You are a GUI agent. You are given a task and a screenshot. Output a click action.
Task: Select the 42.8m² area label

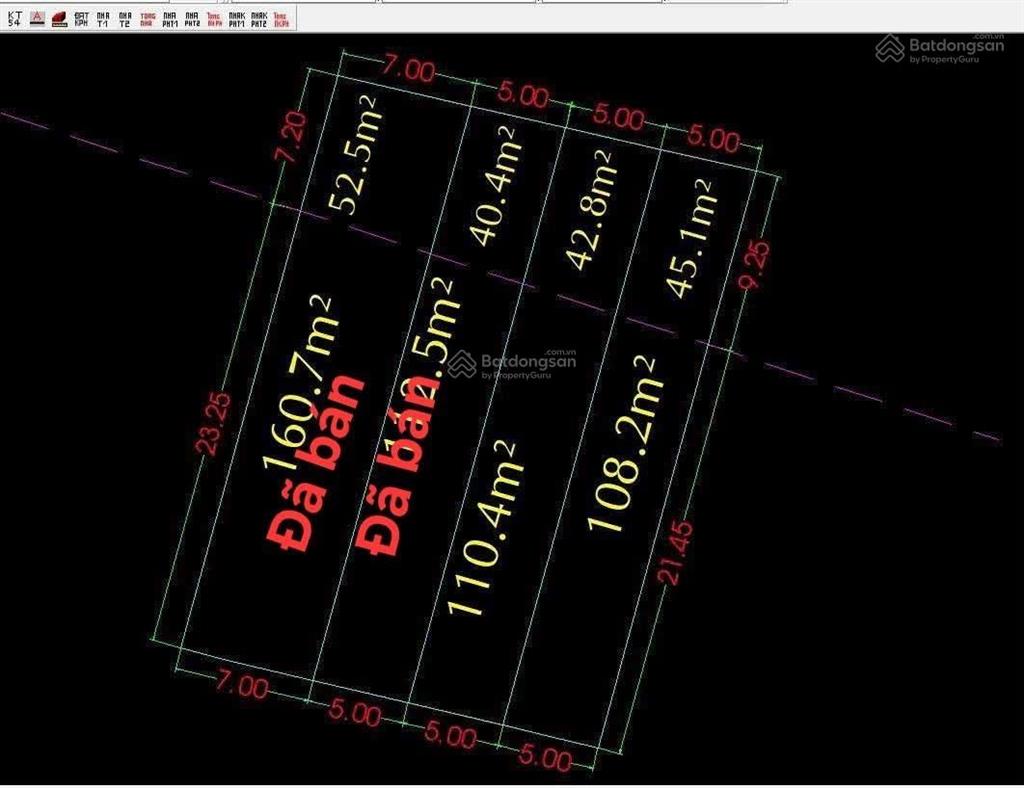[x=592, y=209]
